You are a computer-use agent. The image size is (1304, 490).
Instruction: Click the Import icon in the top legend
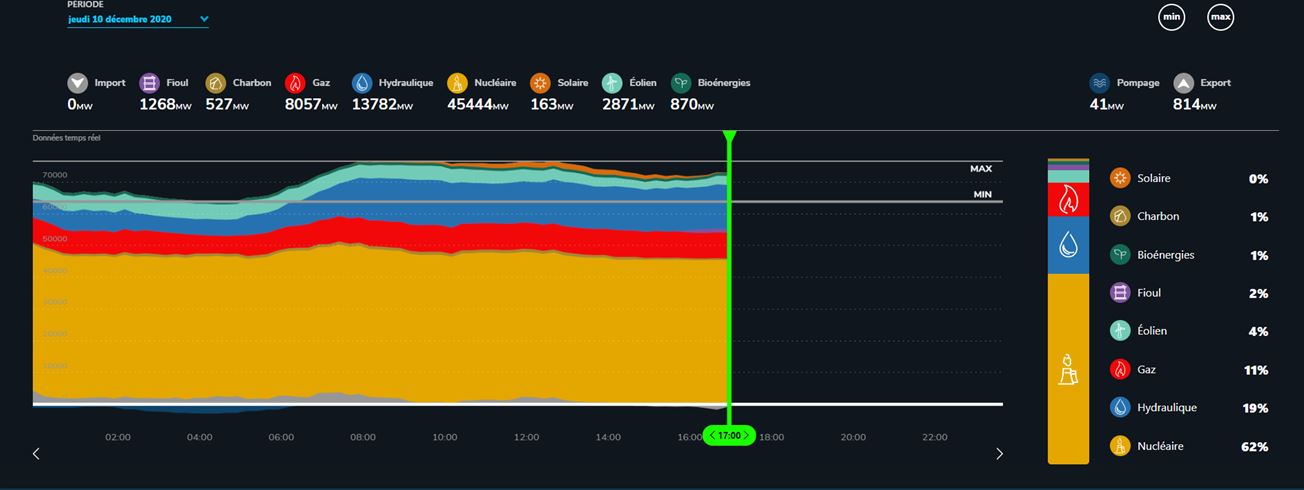(x=78, y=84)
